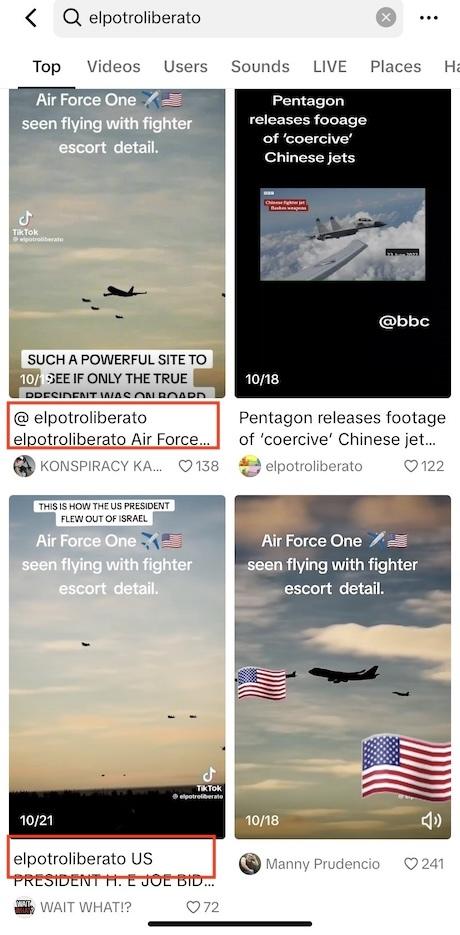Open the BBC Chinese jets video thumbnail
This screenshot has width=460, height=935.
(342, 243)
